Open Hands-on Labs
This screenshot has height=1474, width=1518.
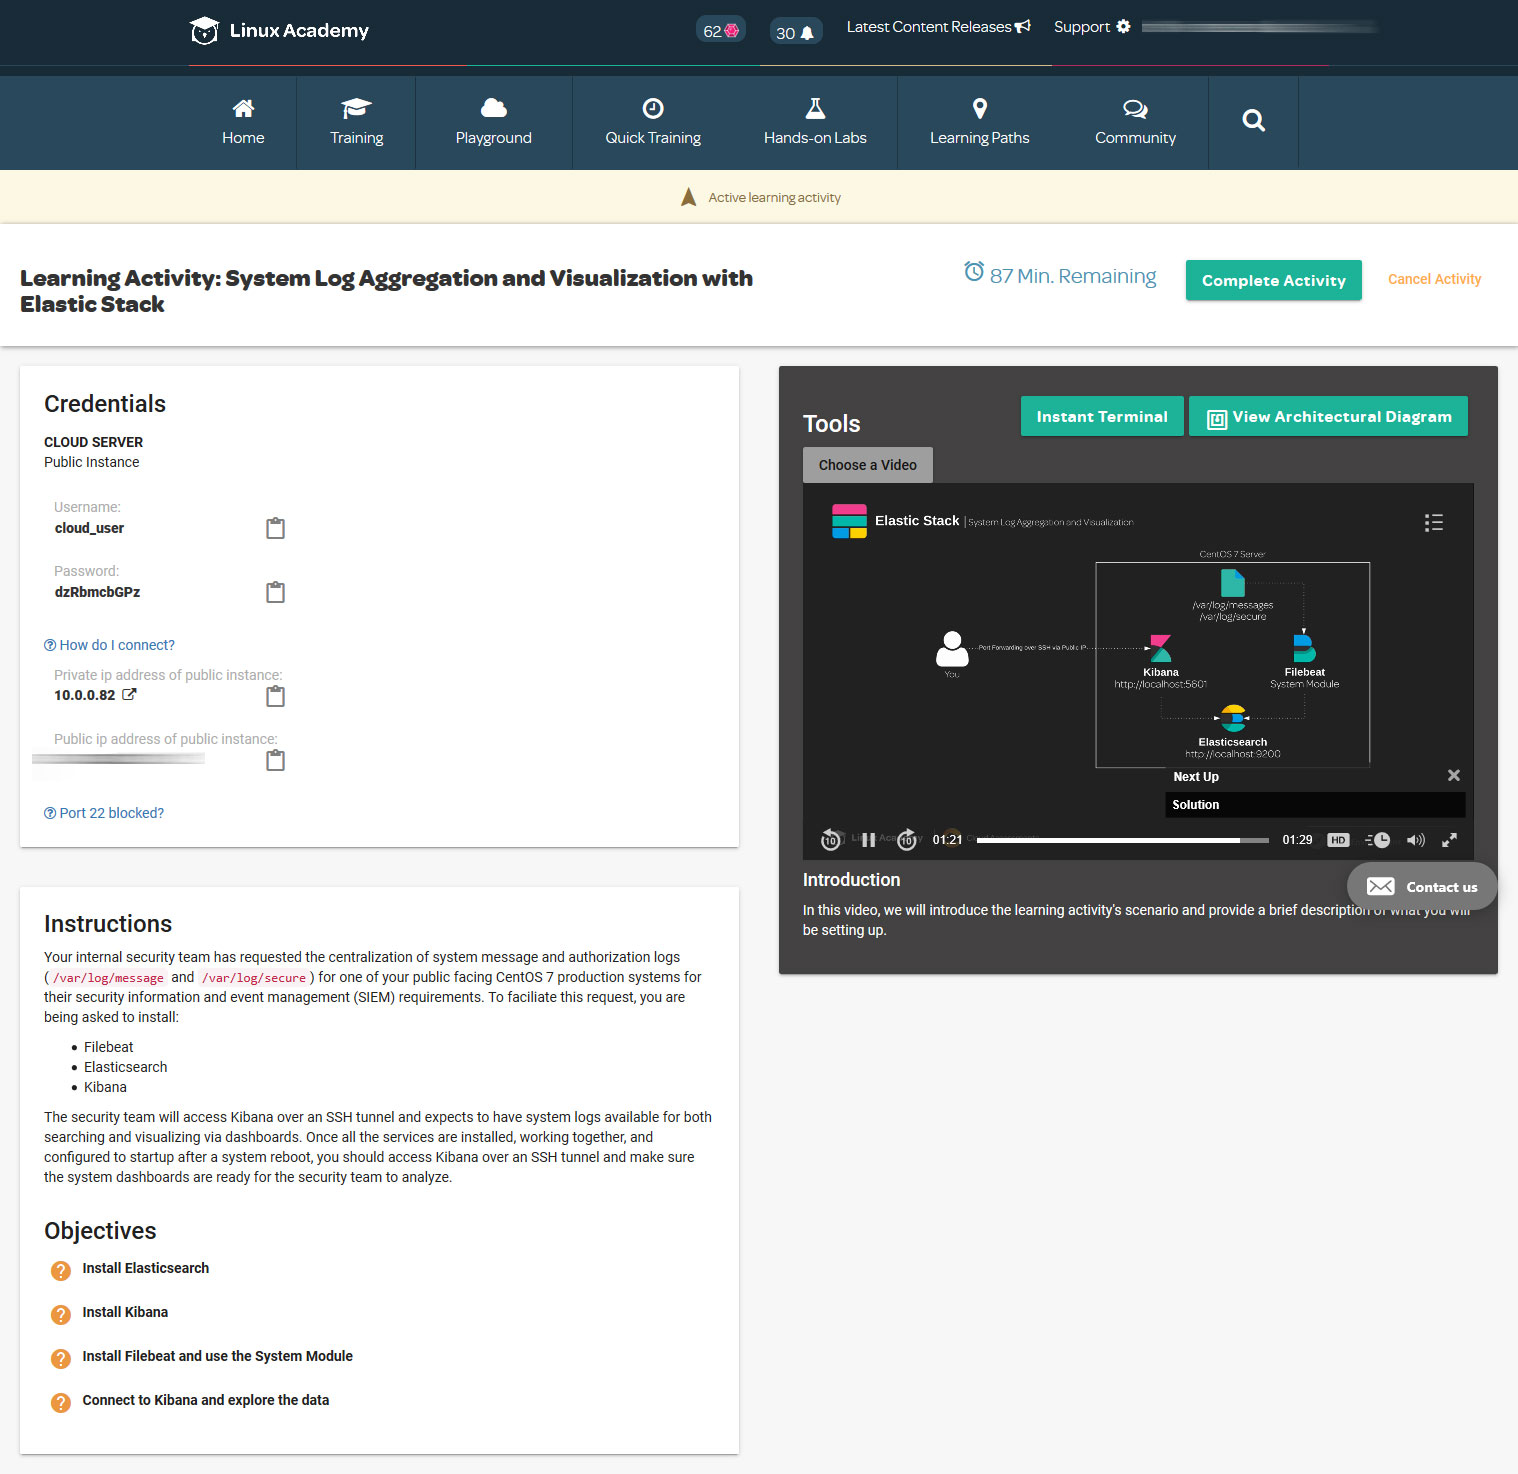tap(815, 123)
